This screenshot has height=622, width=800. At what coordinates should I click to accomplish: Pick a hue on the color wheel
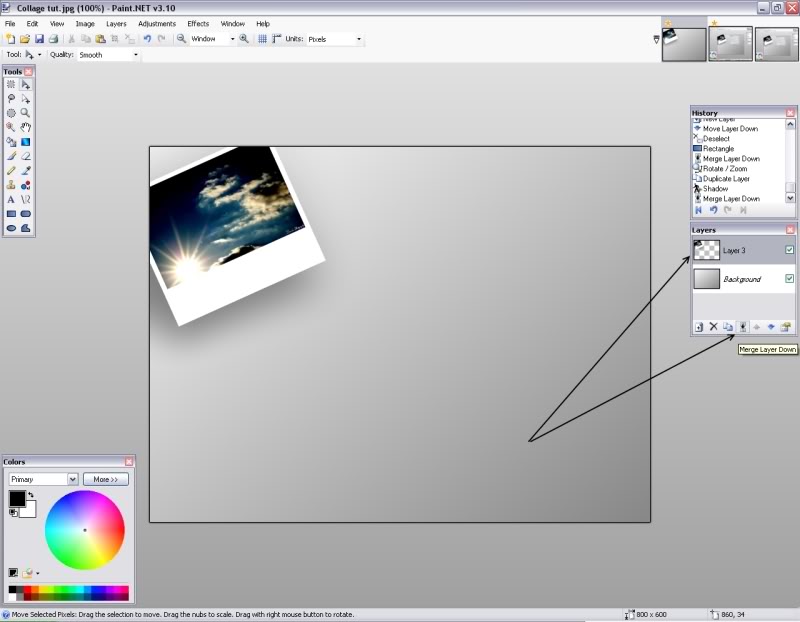(x=85, y=530)
